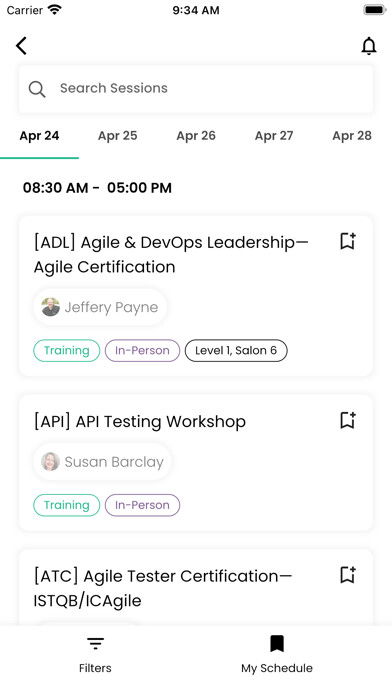Bookmark the API Testing Workshop session
The image size is (392, 696).
[348, 420]
